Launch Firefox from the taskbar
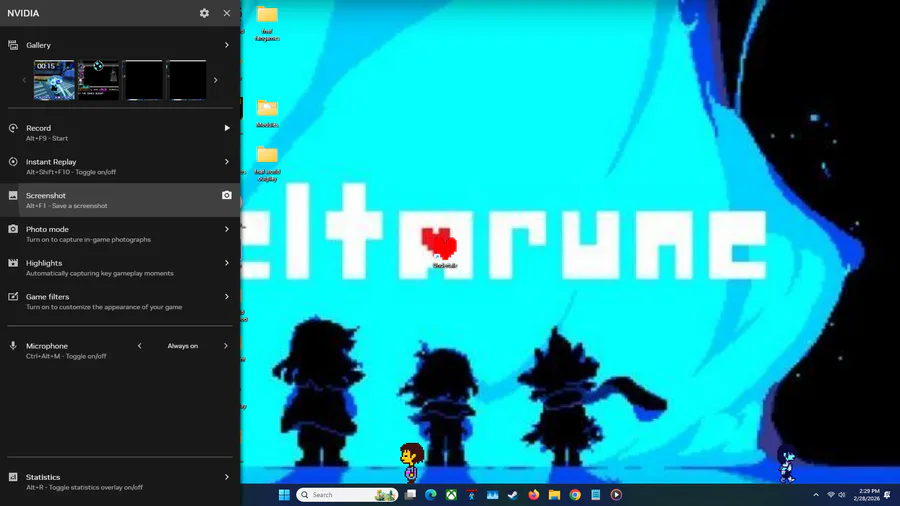The image size is (900, 506). tap(533, 495)
